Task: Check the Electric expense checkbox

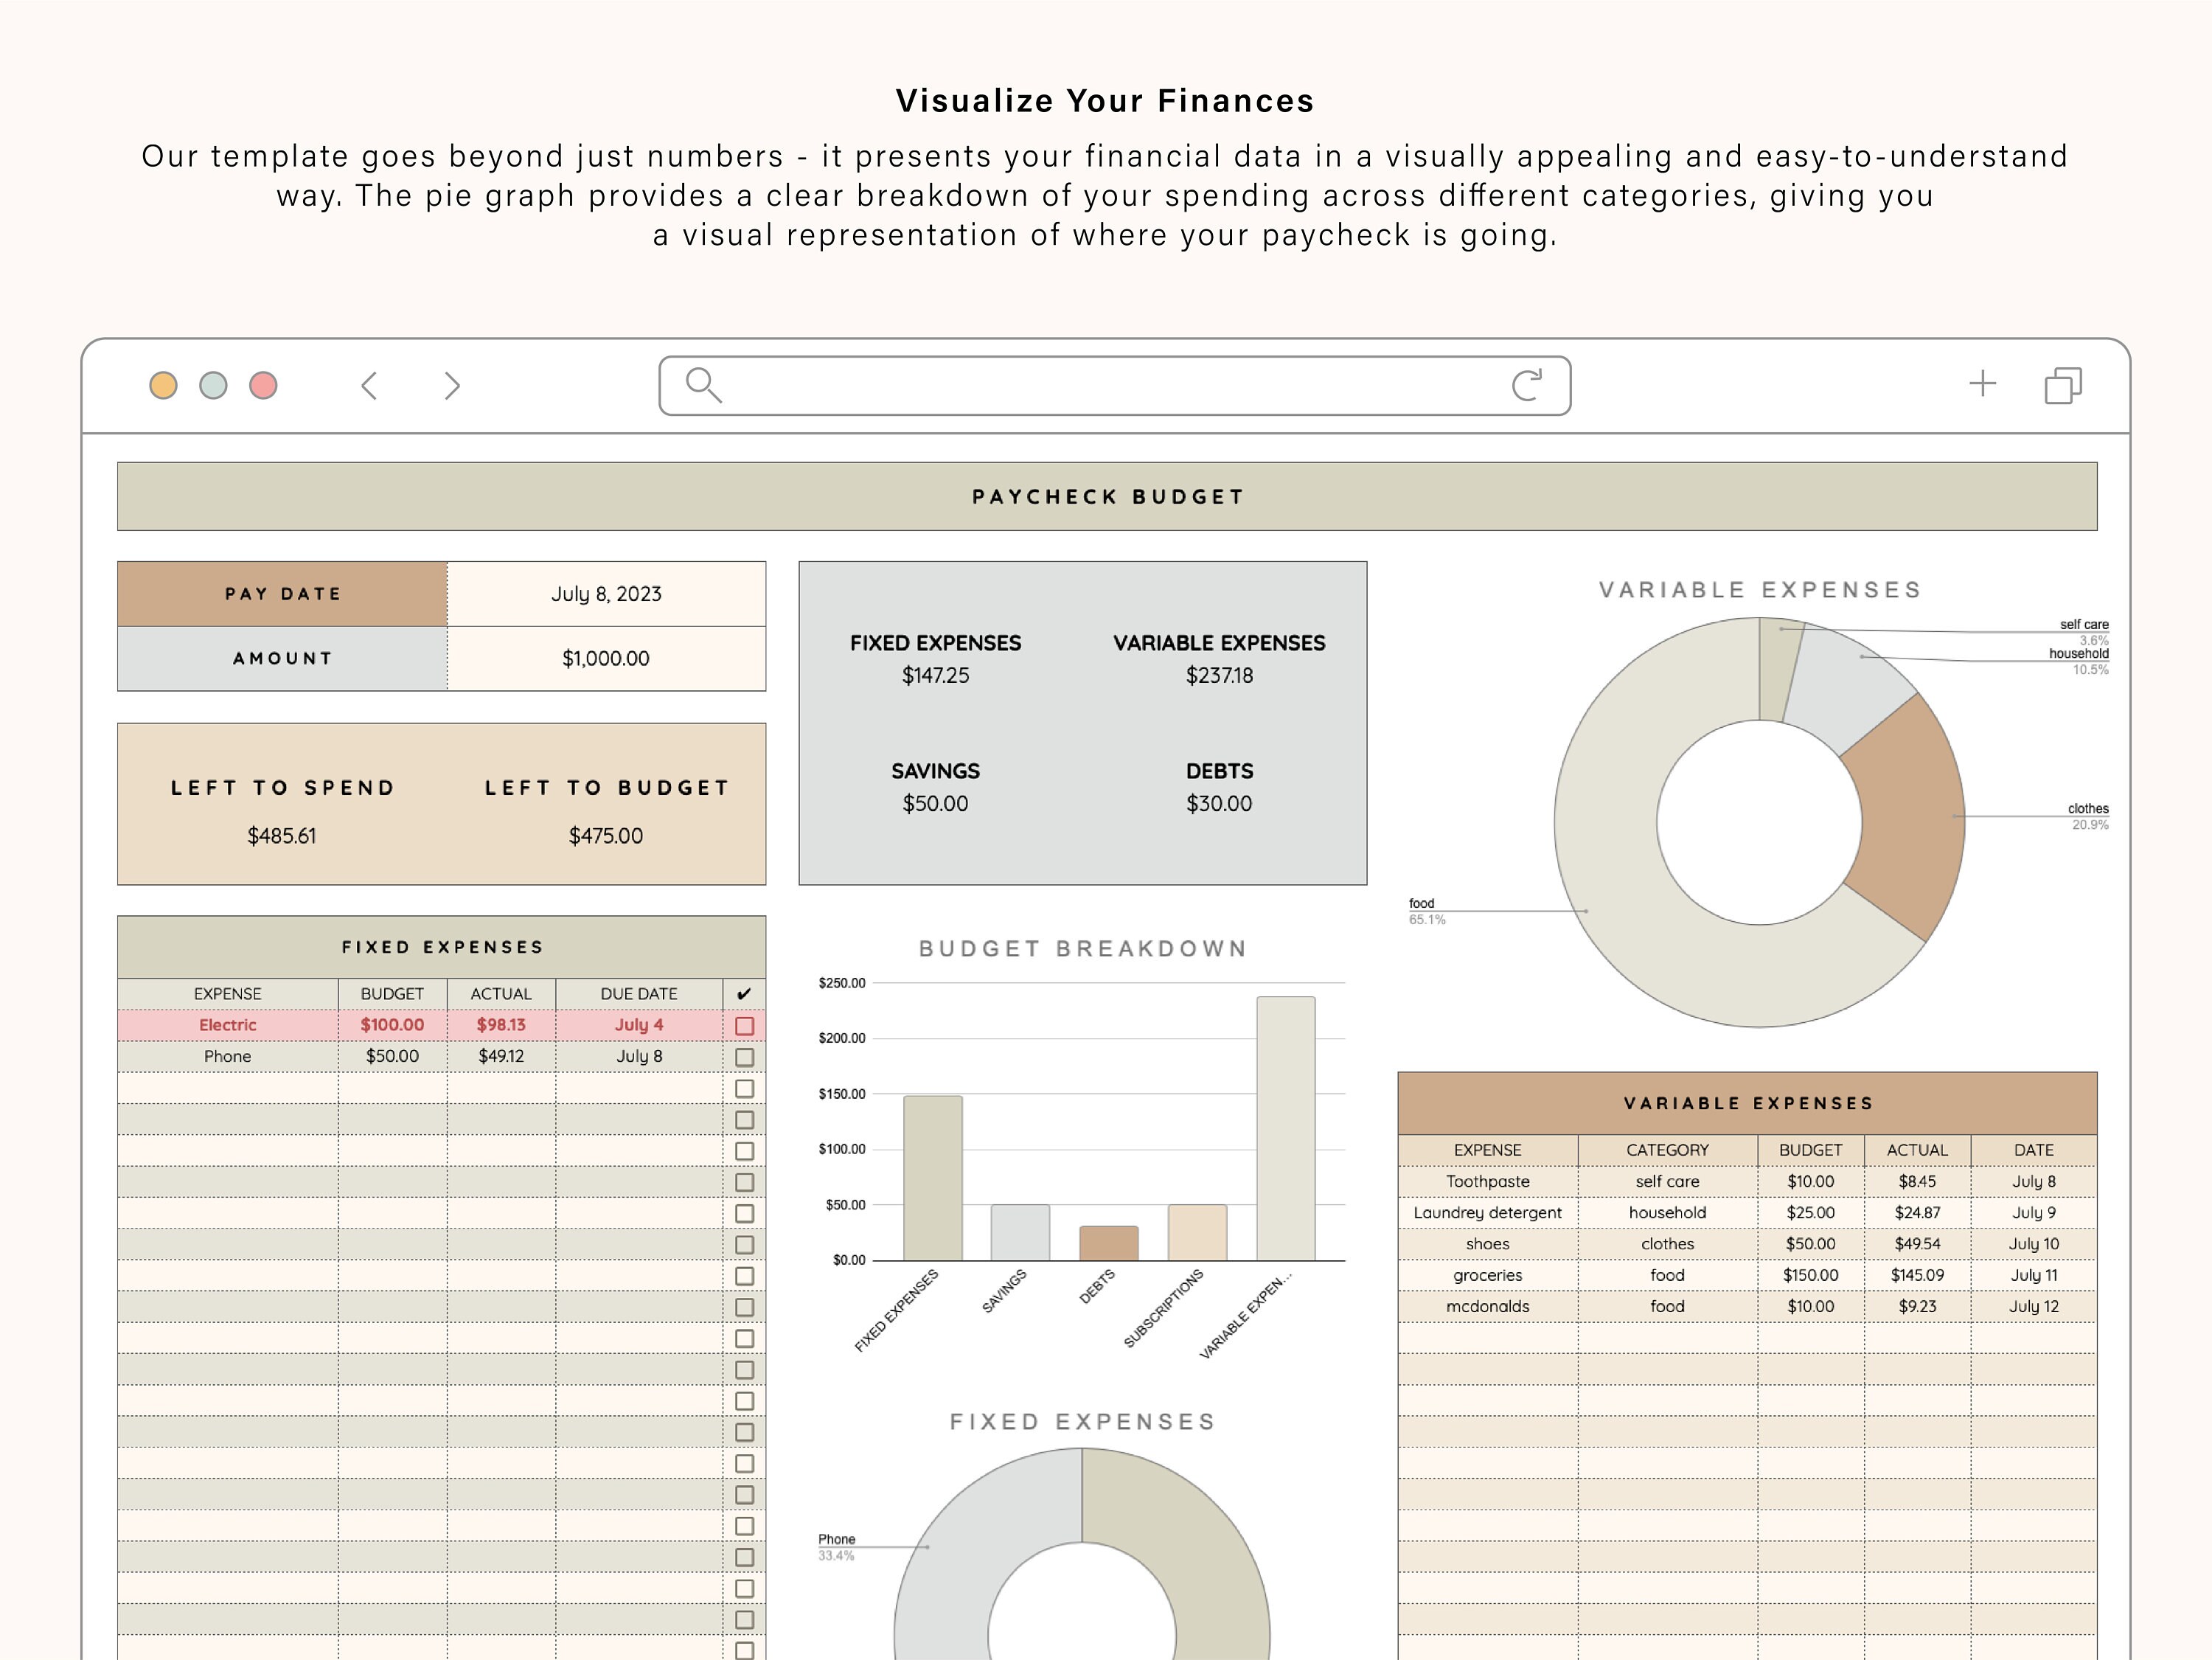Action: tap(743, 1024)
